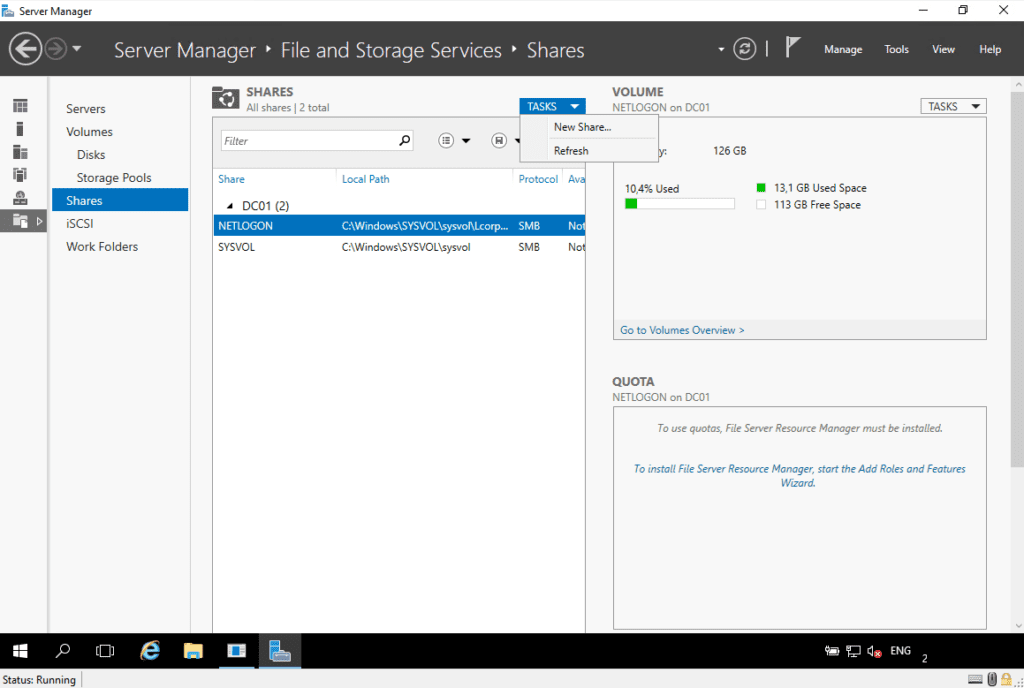
Task: Sort by the Local Path column header
Action: pyautogui.click(x=365, y=179)
